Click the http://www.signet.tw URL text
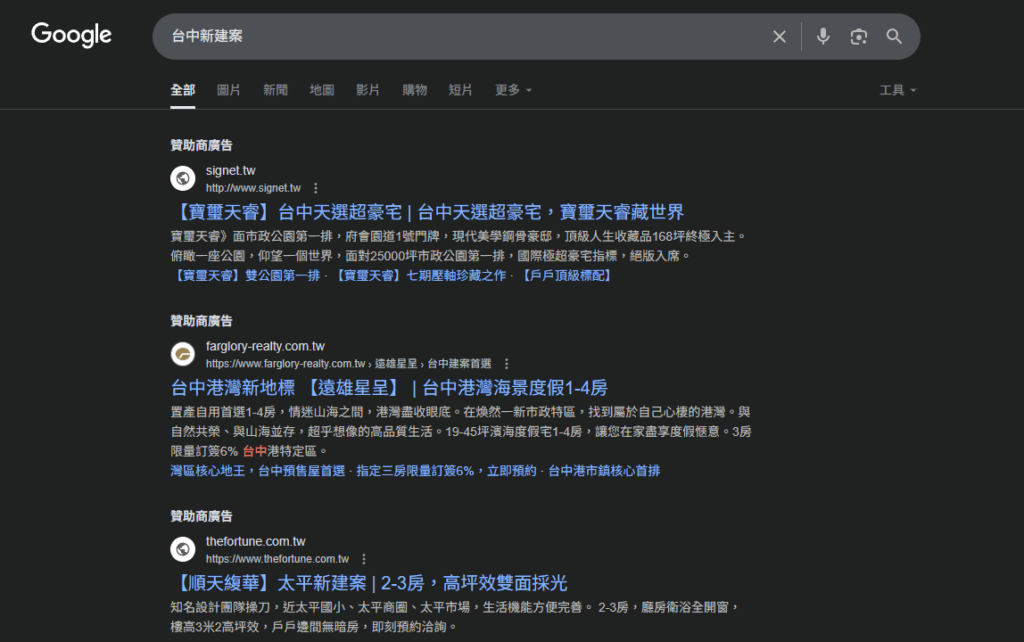 [x=253, y=188]
